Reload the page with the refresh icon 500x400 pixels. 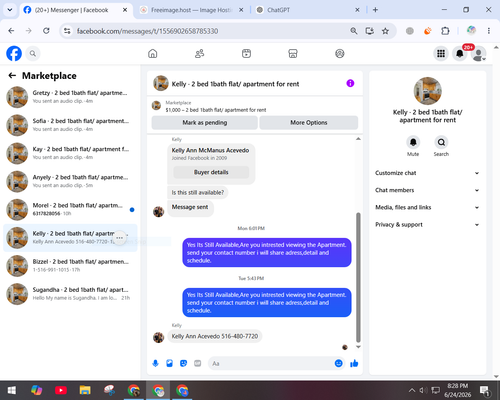click(46, 31)
